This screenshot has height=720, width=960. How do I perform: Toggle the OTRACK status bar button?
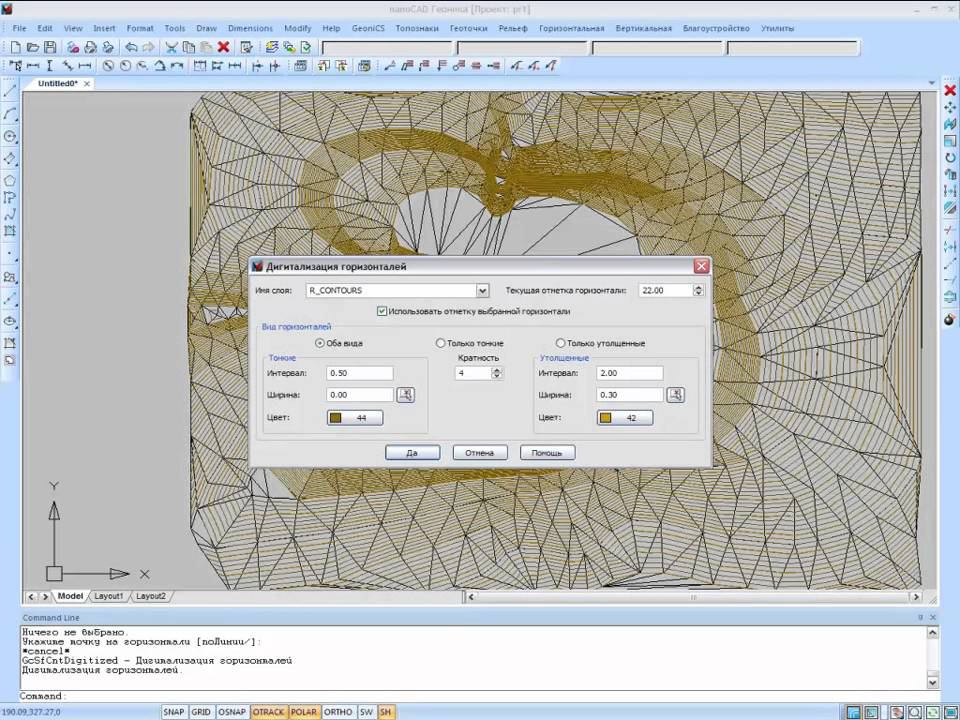pos(268,712)
